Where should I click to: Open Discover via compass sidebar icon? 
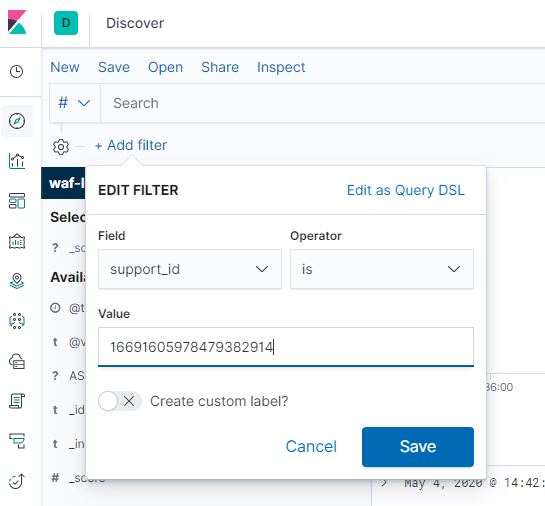17,121
